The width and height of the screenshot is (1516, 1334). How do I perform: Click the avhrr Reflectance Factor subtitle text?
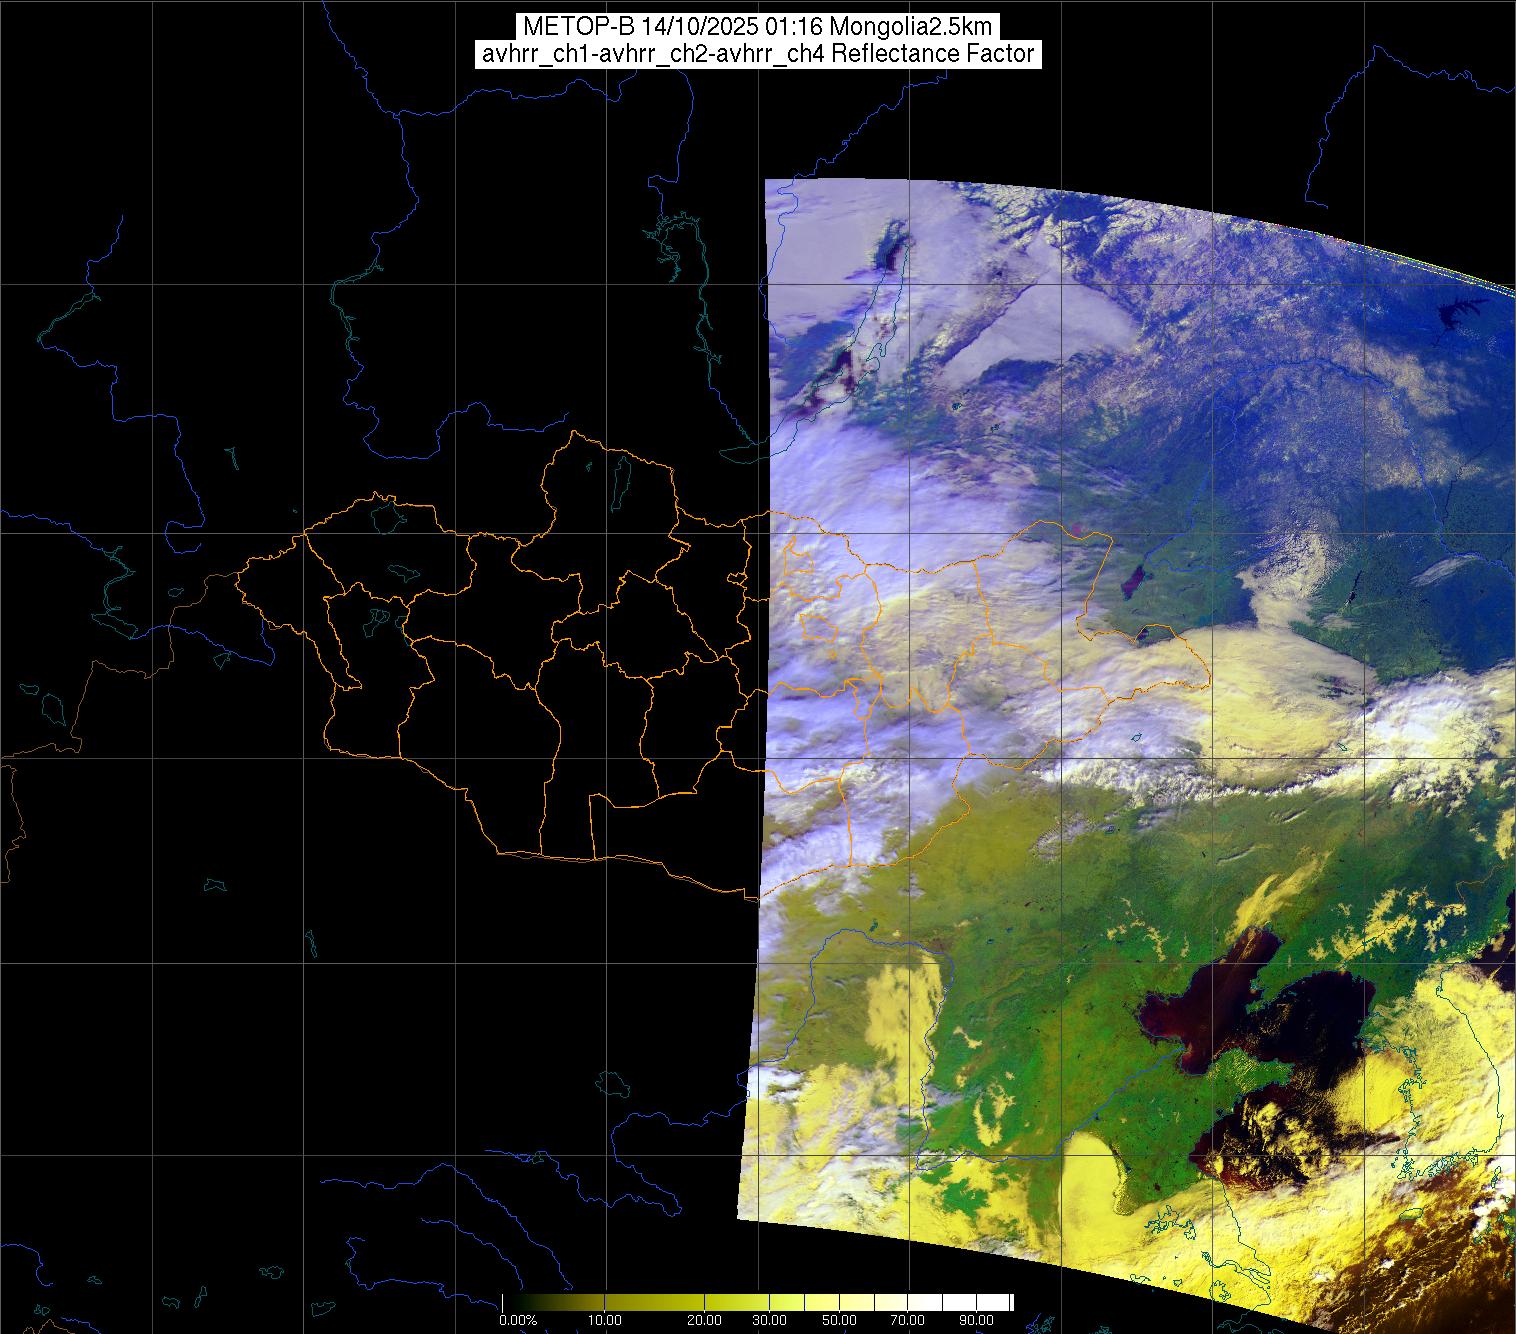click(757, 54)
